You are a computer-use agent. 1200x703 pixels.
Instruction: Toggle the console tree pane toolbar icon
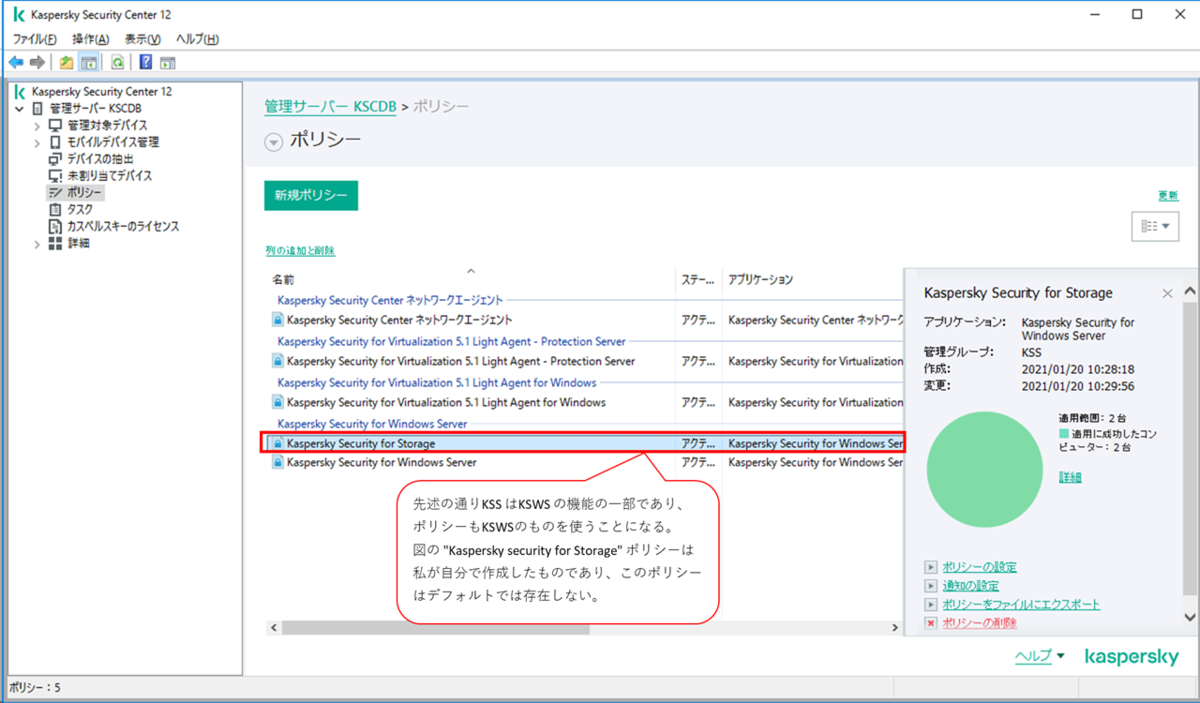pyautogui.click(x=89, y=62)
